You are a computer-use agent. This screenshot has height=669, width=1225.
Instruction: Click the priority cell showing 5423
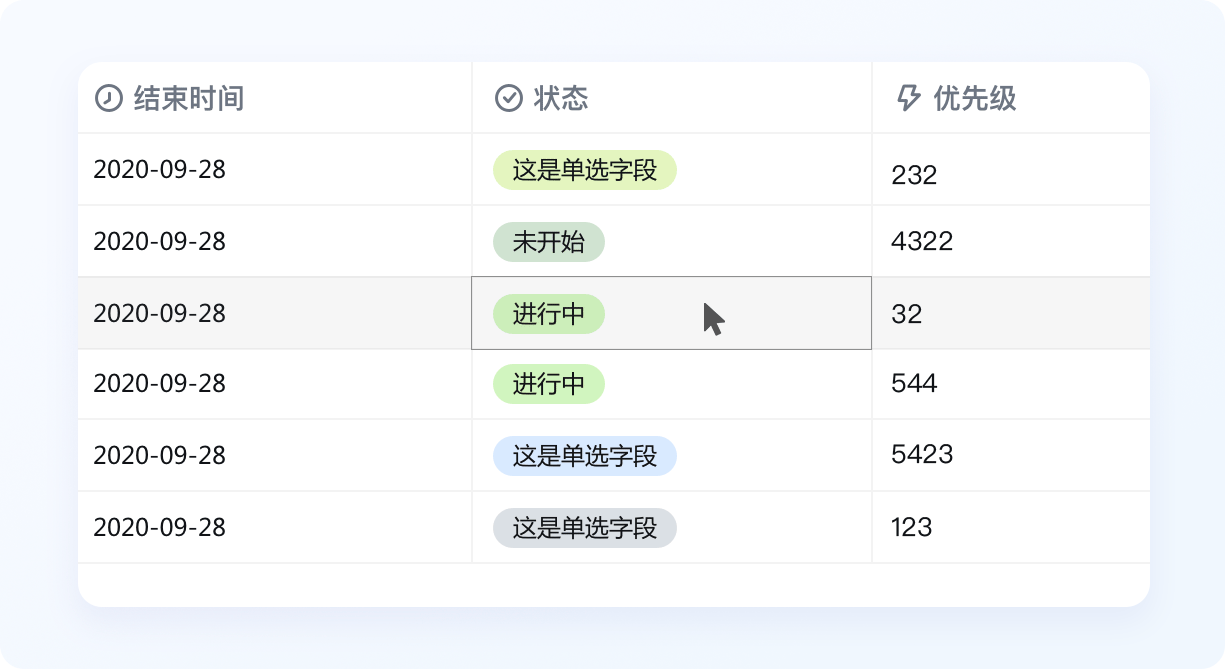point(922,455)
